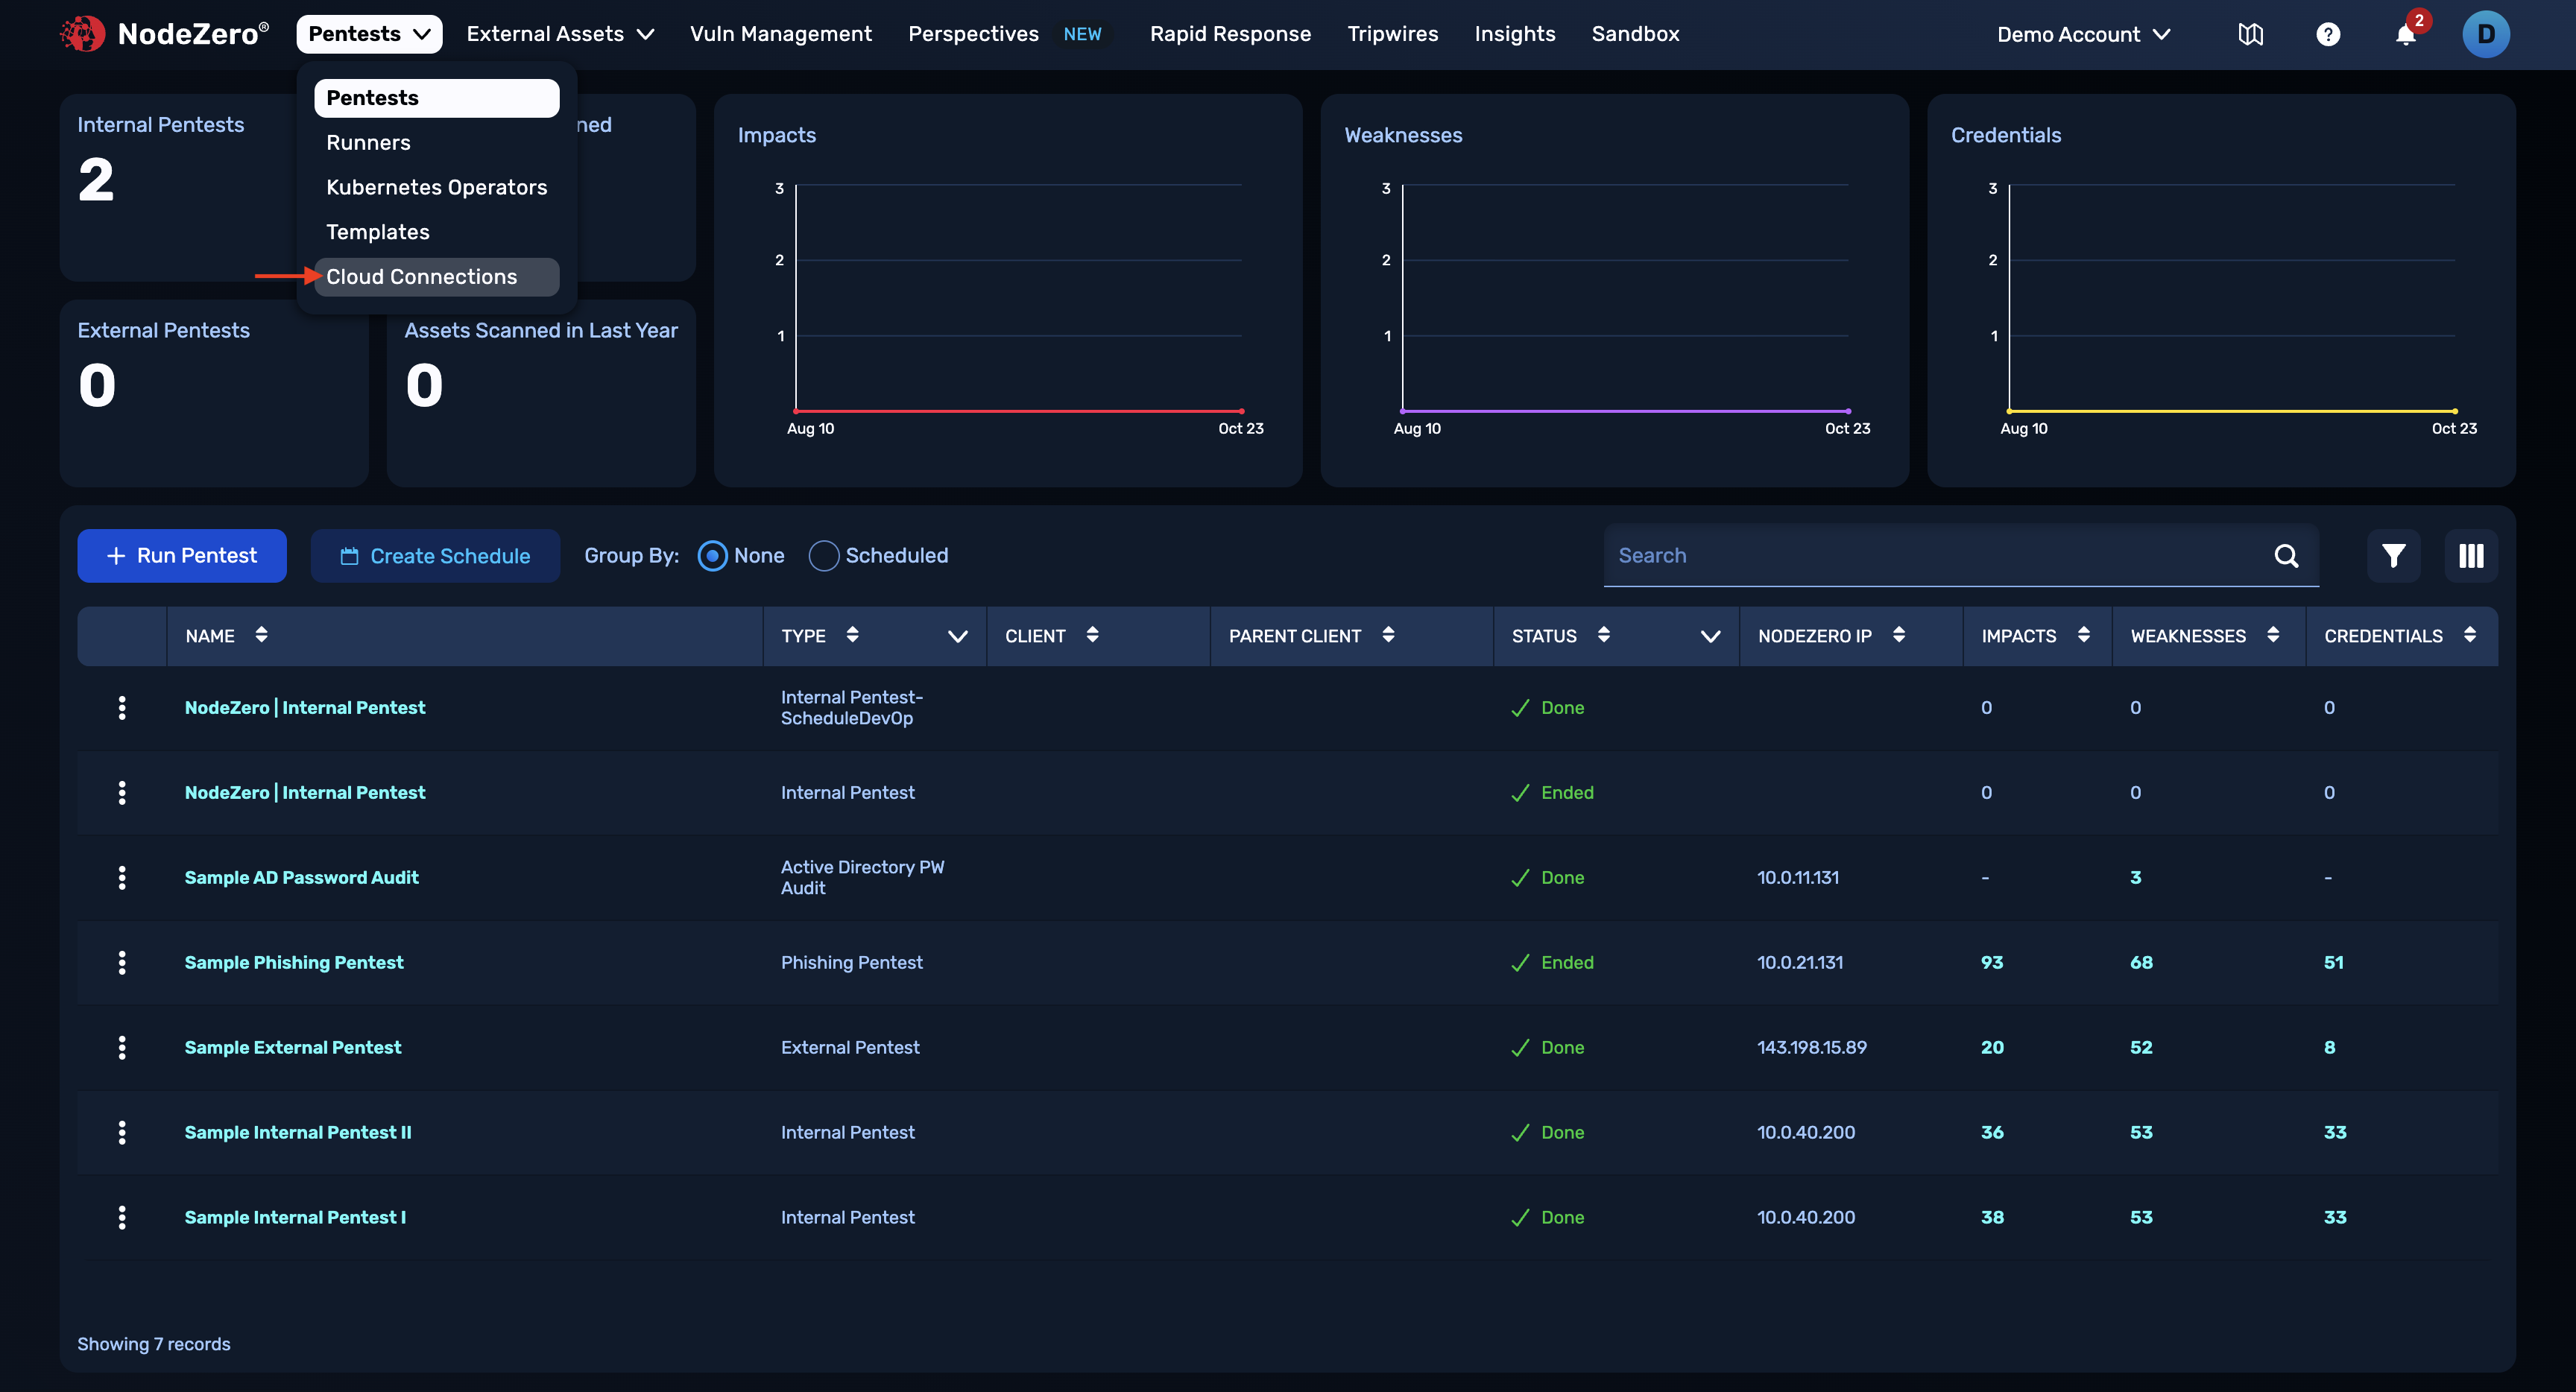Click the map guide icon in header
Viewport: 2576px width, 1392px height.
pyautogui.click(x=2250, y=35)
